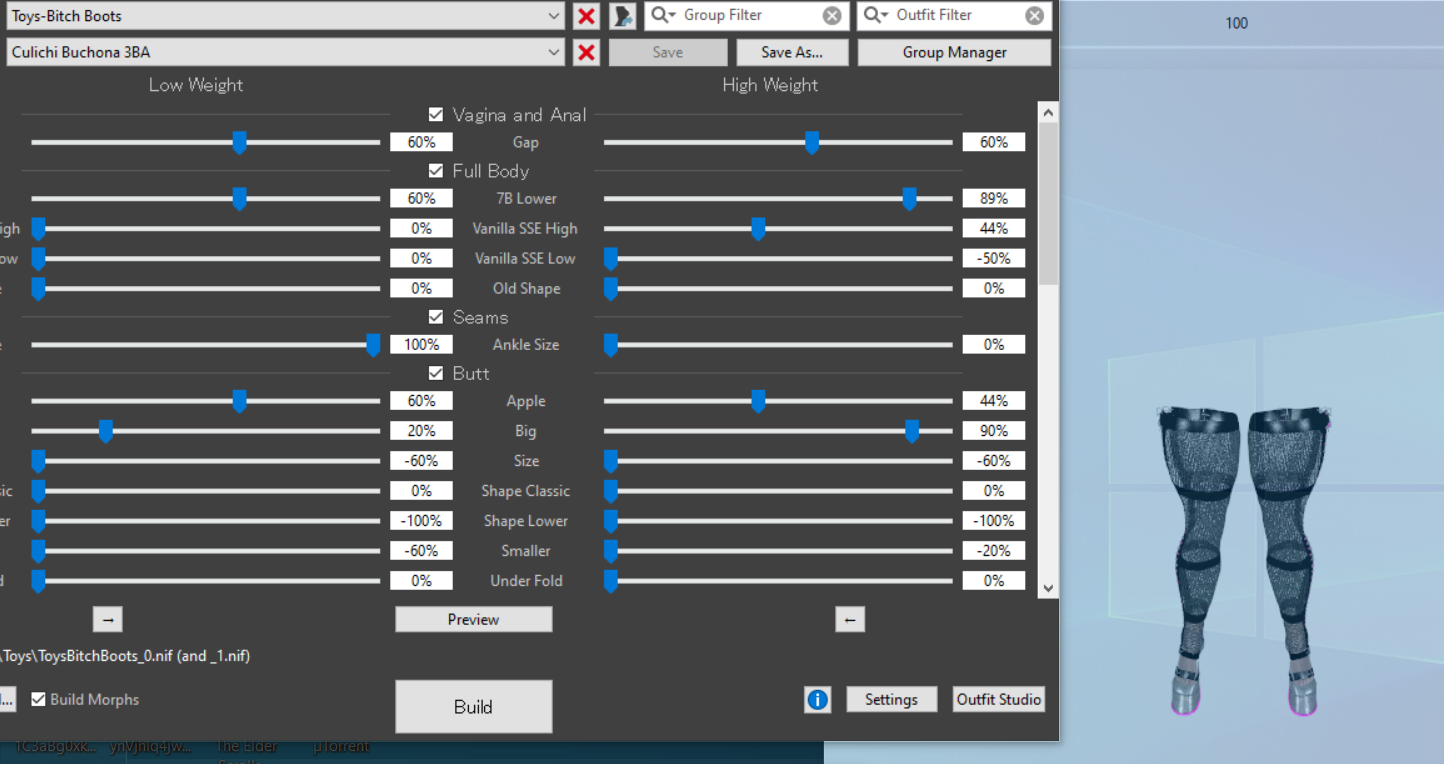Click the 100 weight value in preview window
The height and width of the screenshot is (764, 1444).
click(x=1236, y=23)
